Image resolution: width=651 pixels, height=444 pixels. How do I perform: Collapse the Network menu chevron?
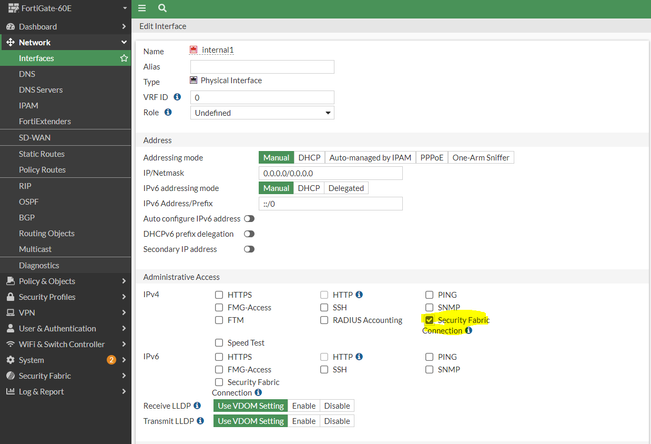pos(124,42)
